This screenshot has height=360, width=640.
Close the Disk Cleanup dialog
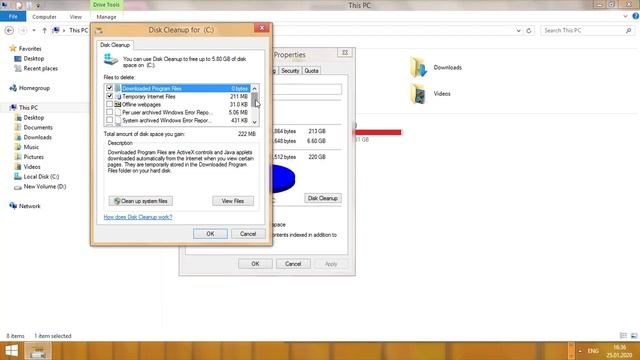(262, 28)
